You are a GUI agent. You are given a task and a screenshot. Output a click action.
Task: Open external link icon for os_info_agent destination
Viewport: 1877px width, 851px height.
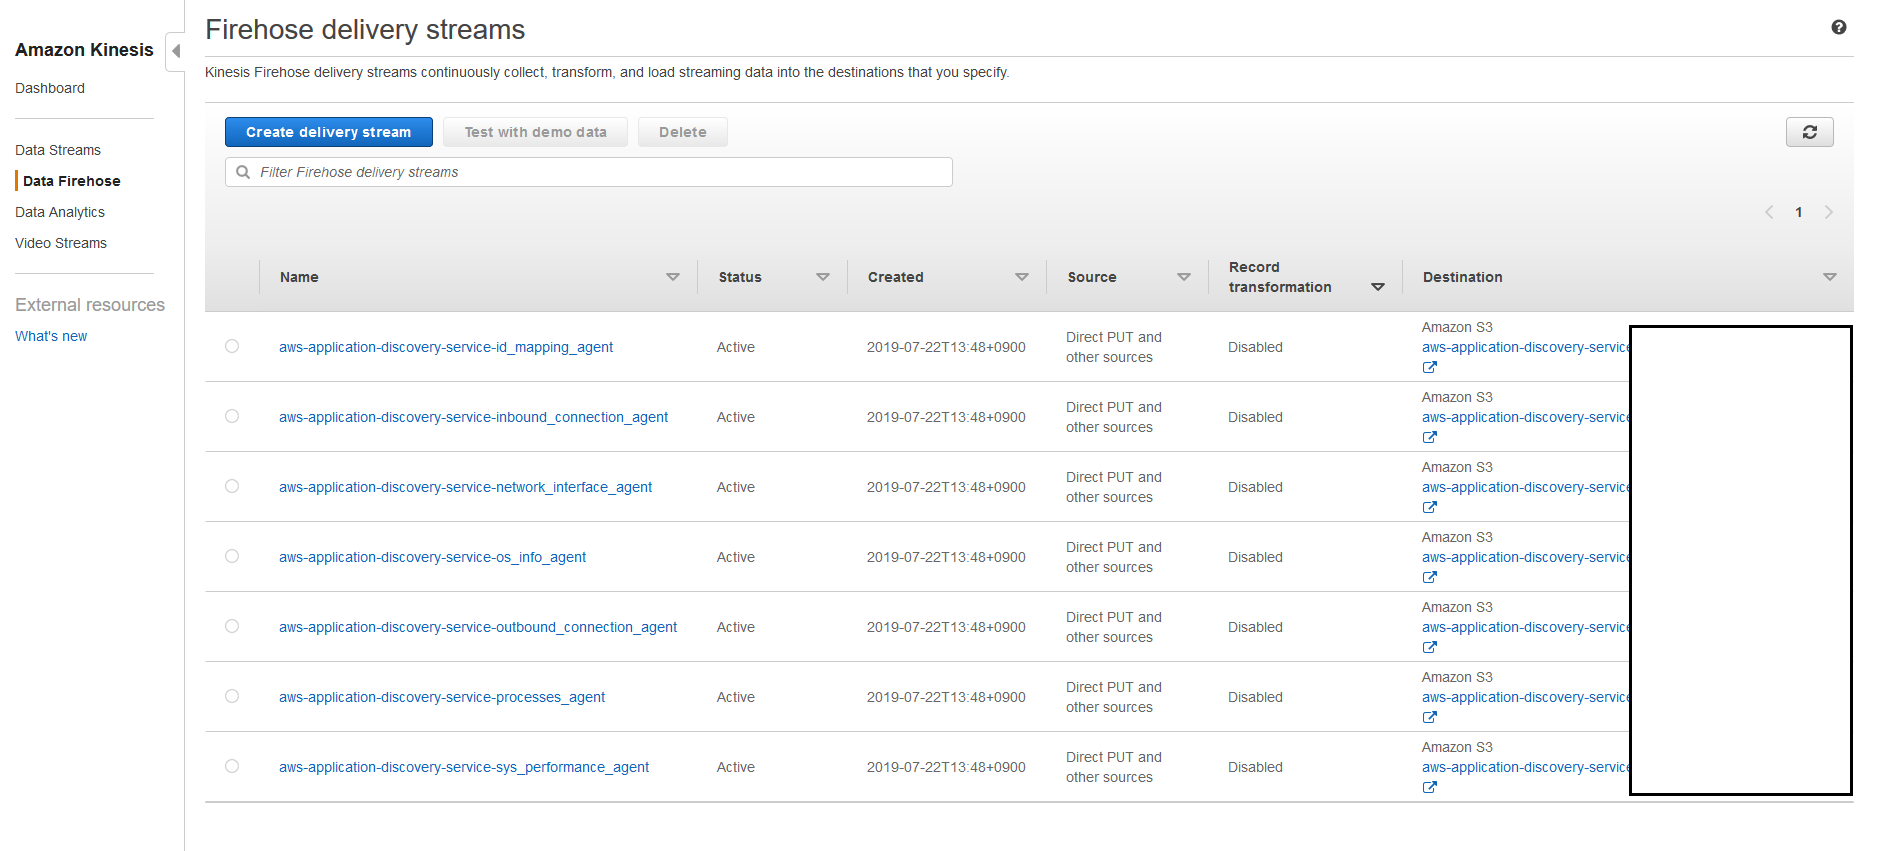1430,577
